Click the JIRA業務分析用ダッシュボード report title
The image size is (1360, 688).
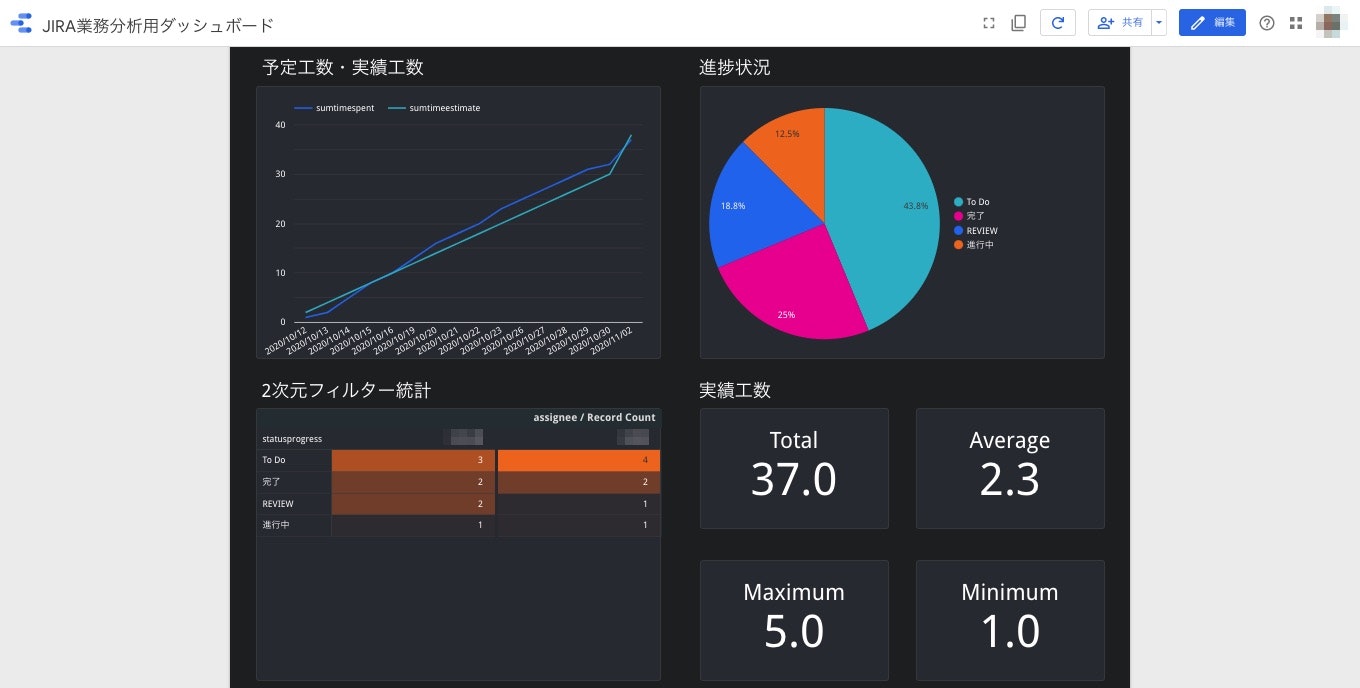pyautogui.click(x=158, y=25)
